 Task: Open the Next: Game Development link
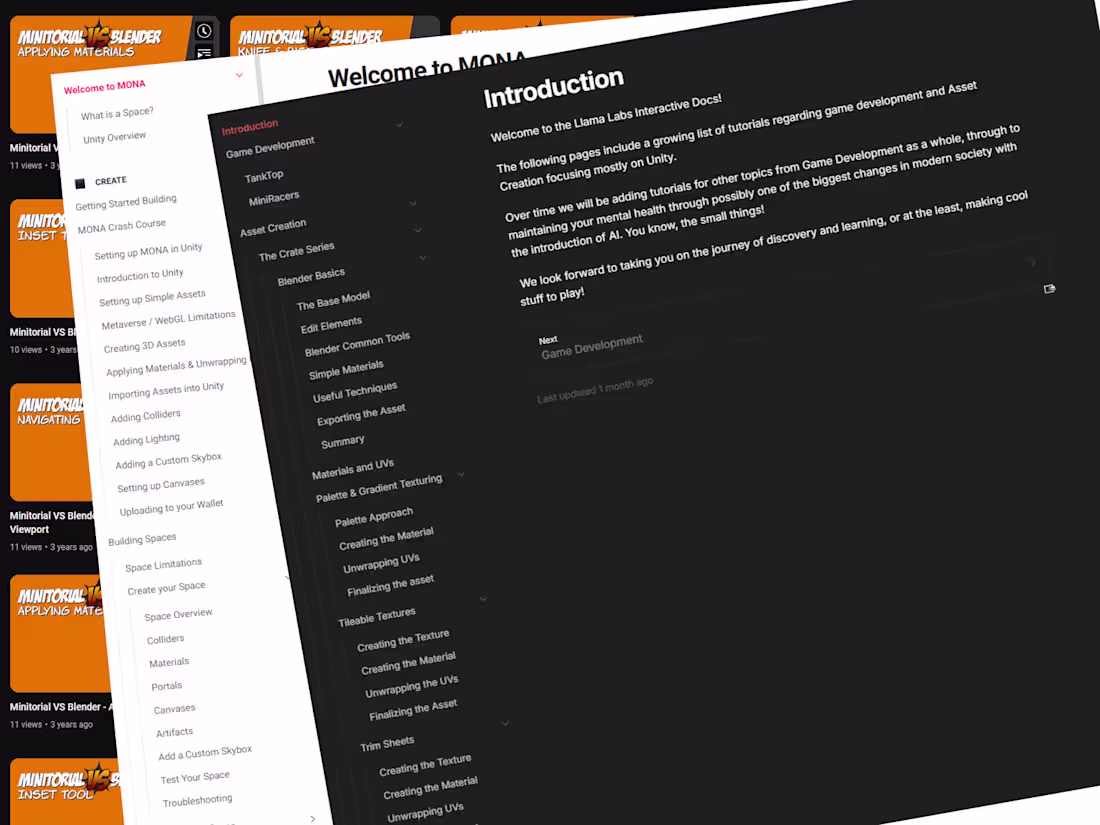pos(592,344)
